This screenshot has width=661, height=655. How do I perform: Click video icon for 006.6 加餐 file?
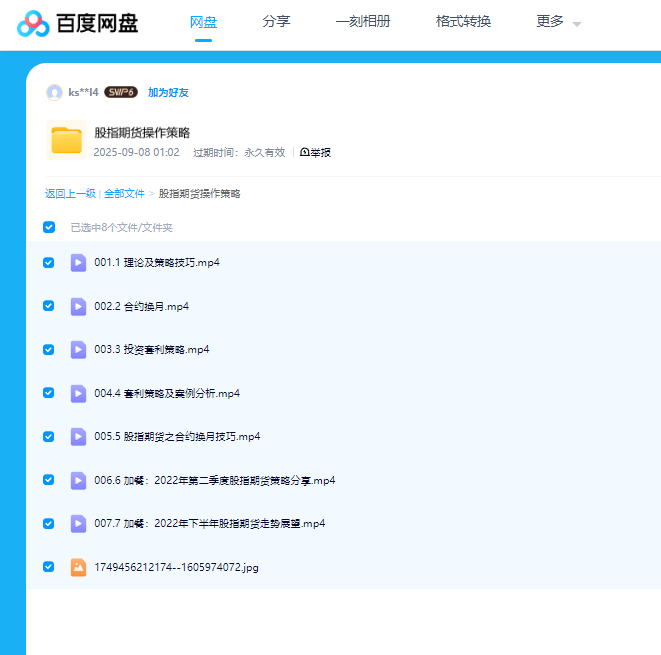(78, 480)
